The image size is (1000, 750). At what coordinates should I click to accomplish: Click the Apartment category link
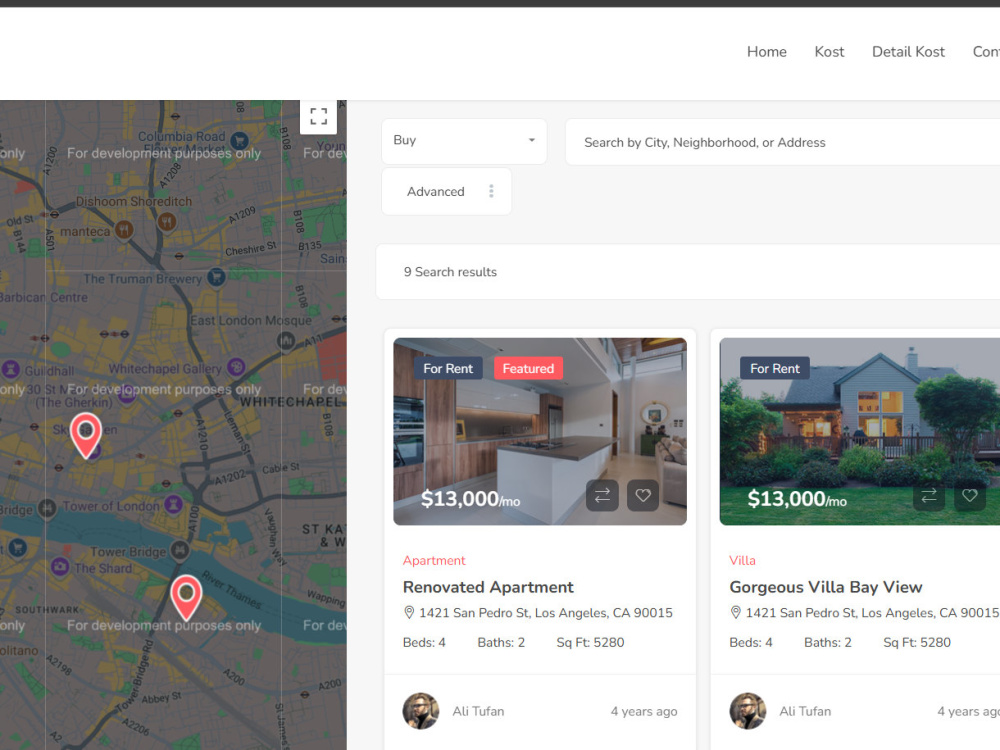[x=434, y=561]
